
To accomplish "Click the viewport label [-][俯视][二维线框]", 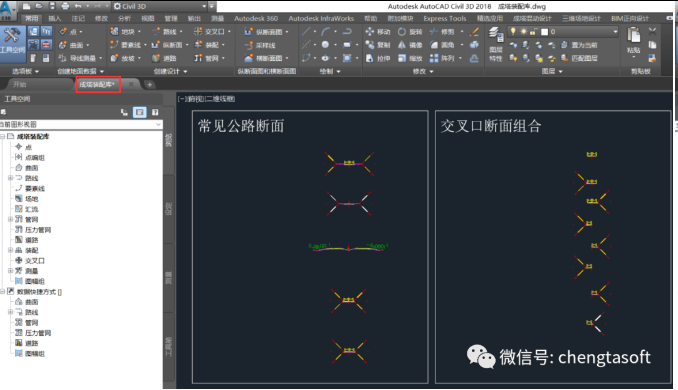I will click(x=206, y=99).
